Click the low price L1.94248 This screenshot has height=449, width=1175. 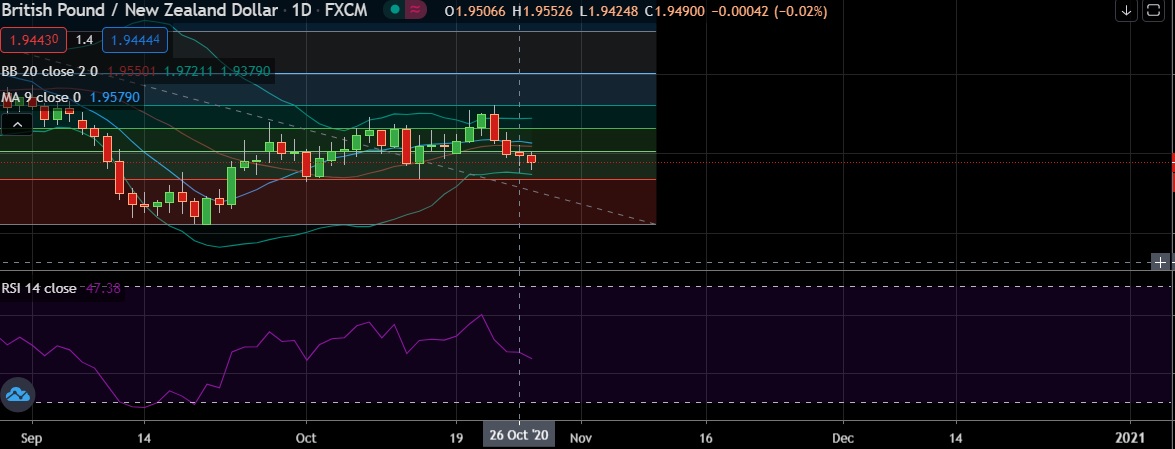pos(610,12)
